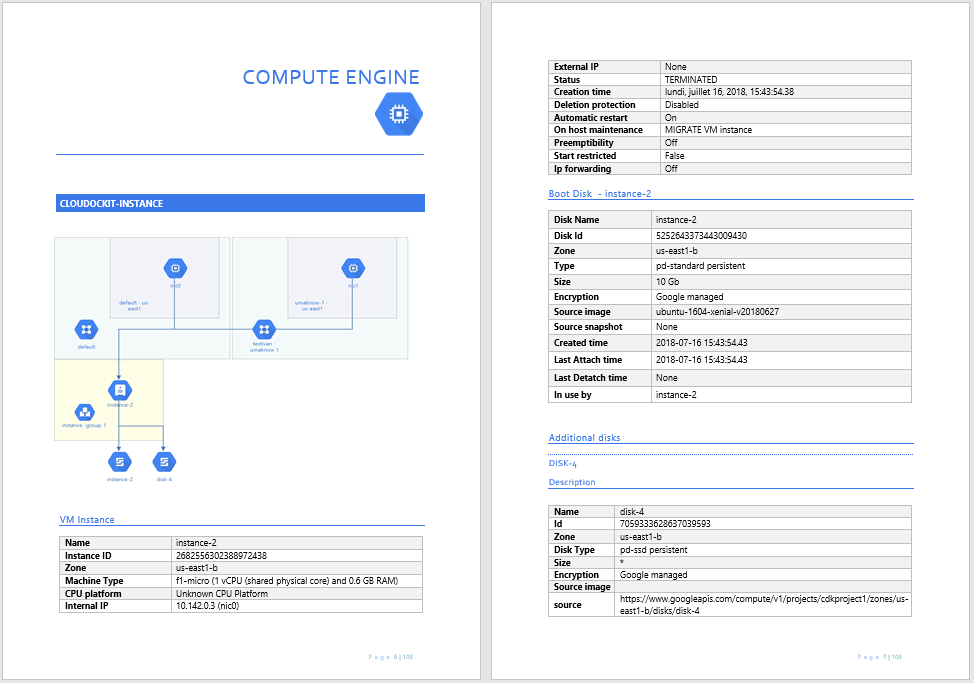Click the "DISK-4" subheading
Image resolution: width=974 pixels, height=683 pixels.
pos(563,463)
